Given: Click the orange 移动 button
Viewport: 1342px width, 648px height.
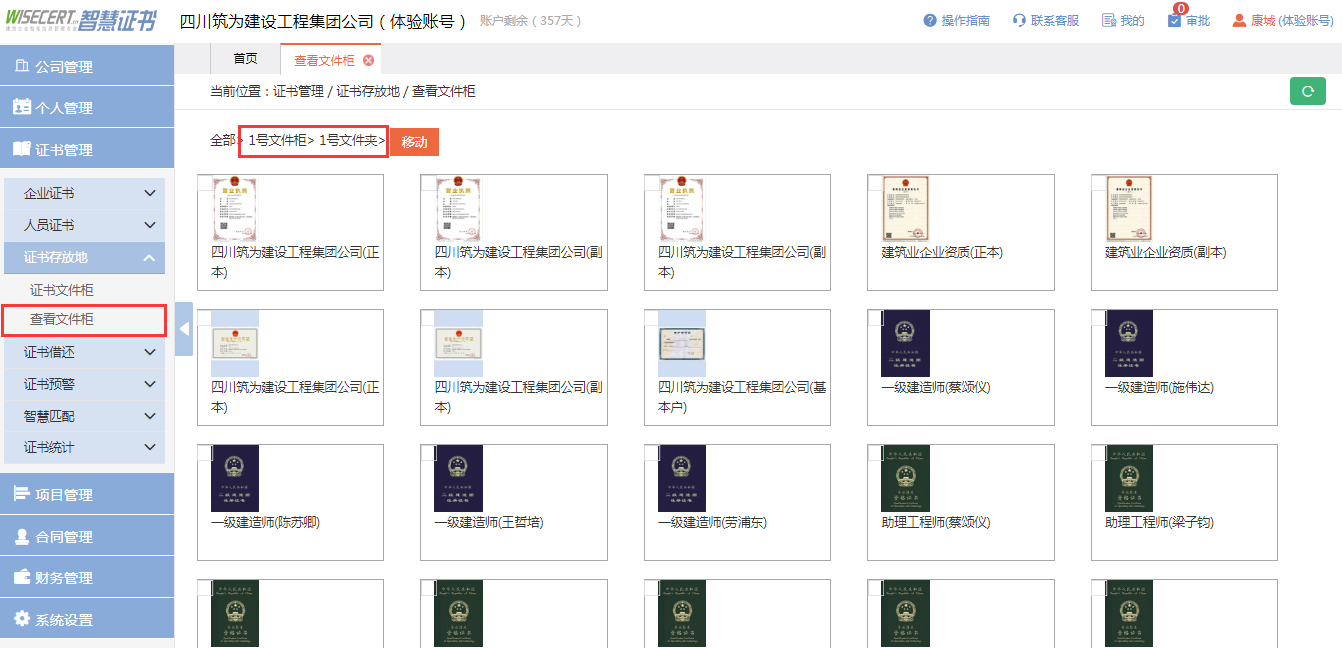Looking at the screenshot, I should pyautogui.click(x=414, y=142).
